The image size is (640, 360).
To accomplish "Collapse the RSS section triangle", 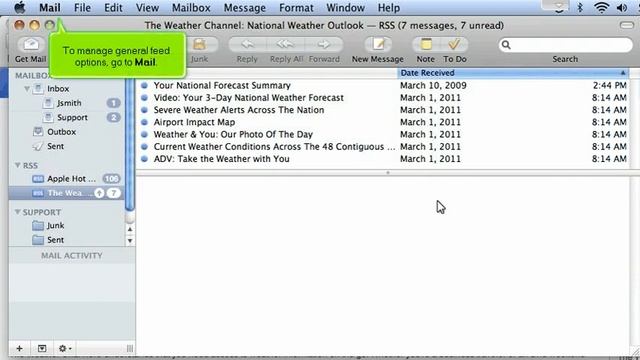I will coord(18,165).
